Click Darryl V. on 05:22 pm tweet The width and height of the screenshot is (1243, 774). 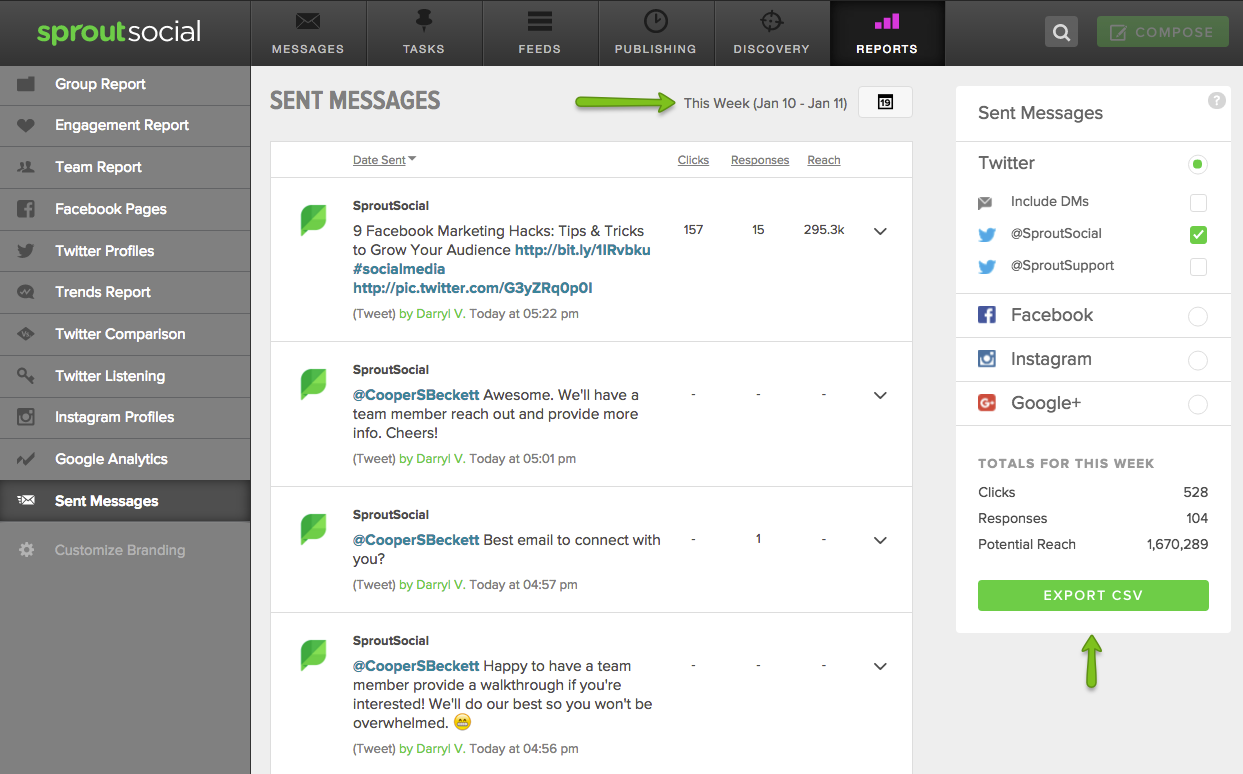[441, 314]
